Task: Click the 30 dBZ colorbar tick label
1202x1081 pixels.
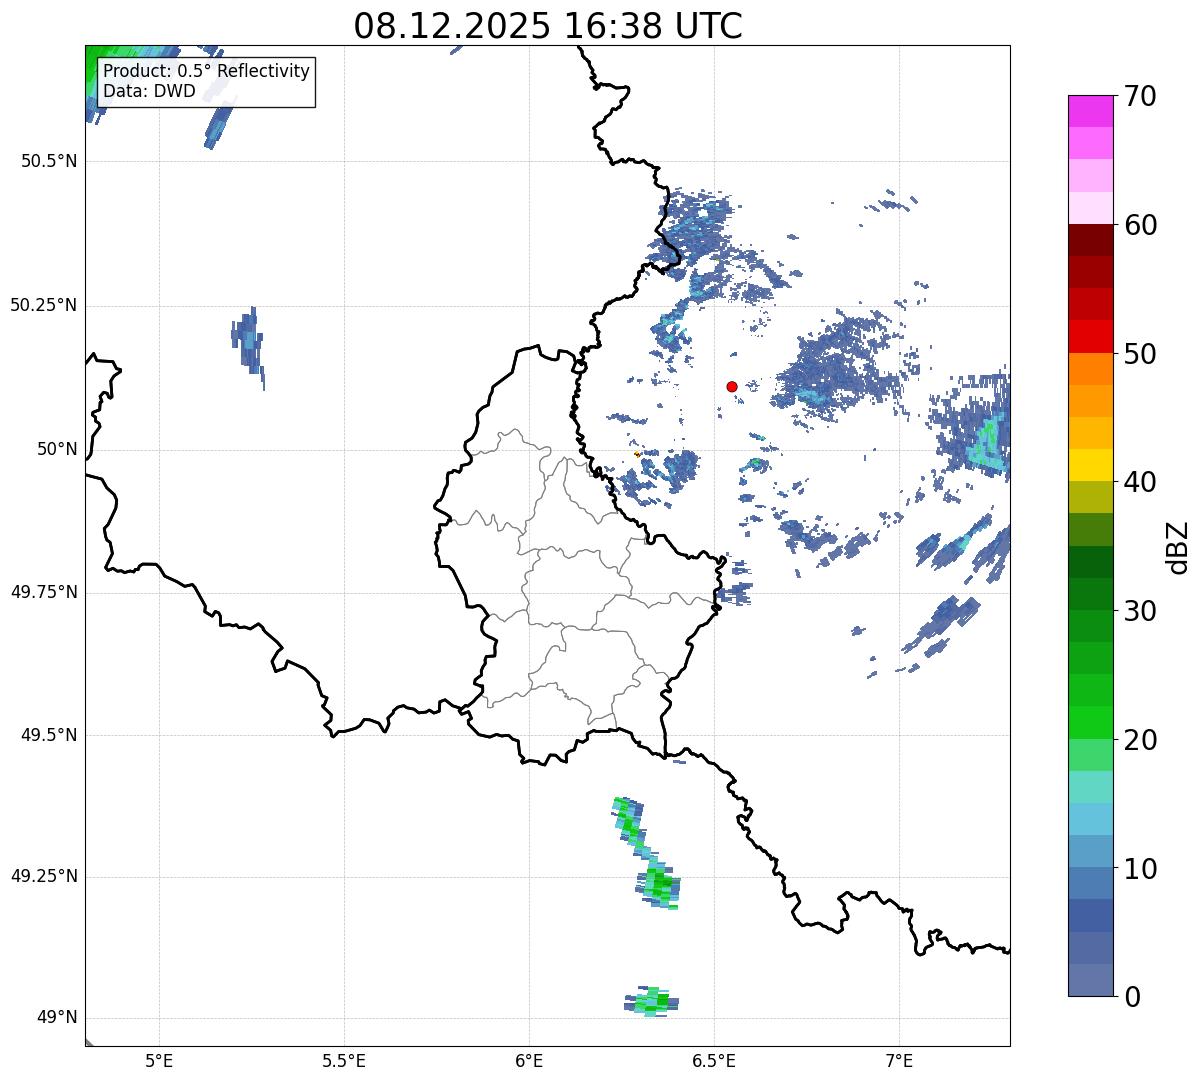Action: (1140, 611)
